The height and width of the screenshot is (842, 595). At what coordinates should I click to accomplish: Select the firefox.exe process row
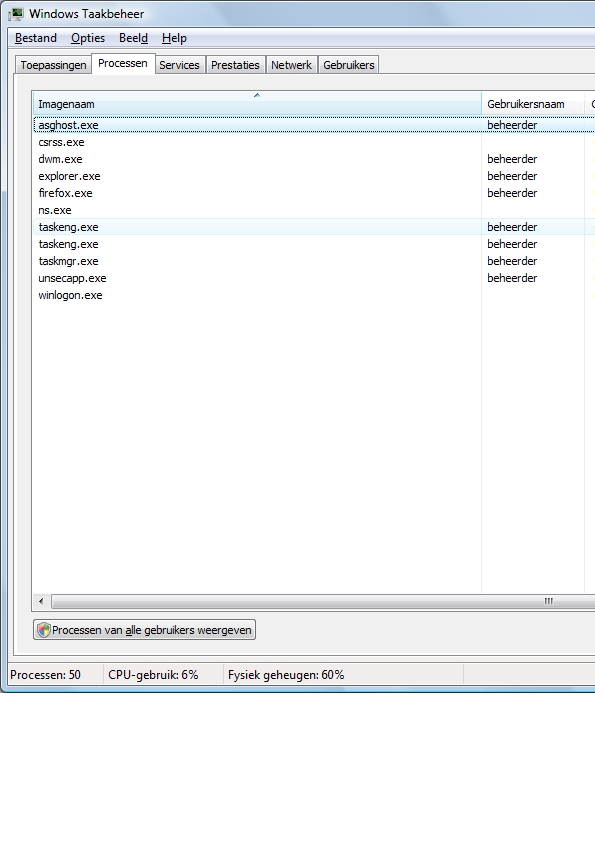click(x=314, y=193)
